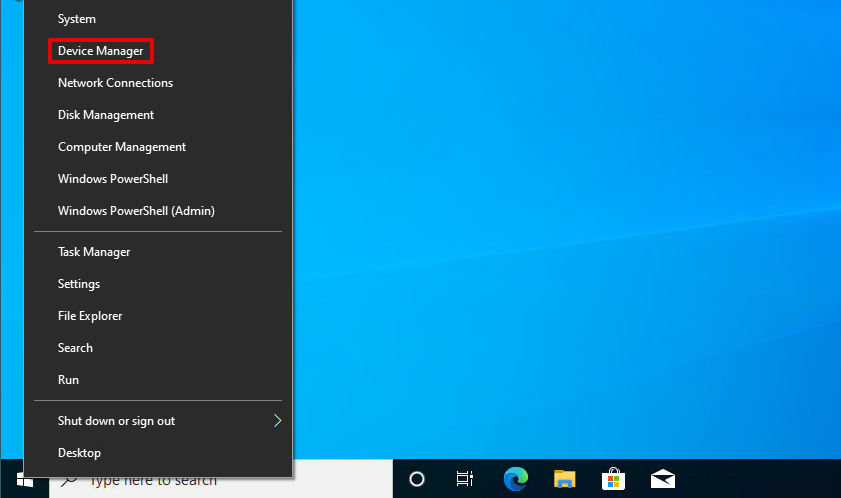Open the Mail app on the taskbar
The image size is (841, 498).
point(662,479)
